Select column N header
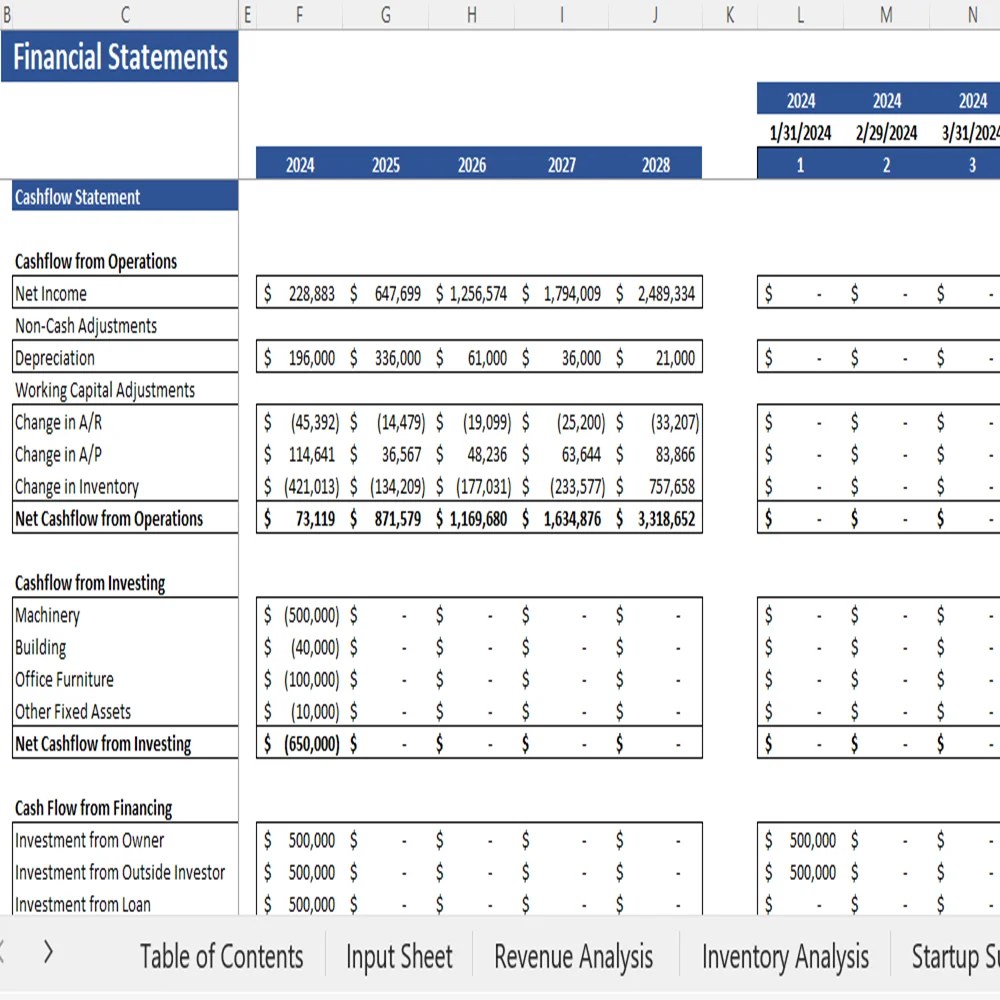The height and width of the screenshot is (1000, 1000). (971, 15)
